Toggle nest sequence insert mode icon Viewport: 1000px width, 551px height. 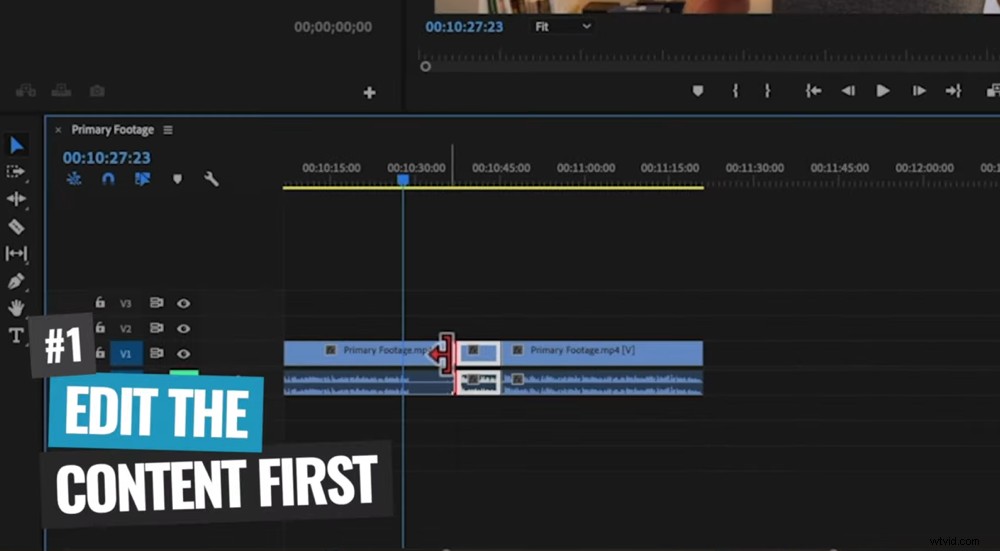[x=75, y=179]
